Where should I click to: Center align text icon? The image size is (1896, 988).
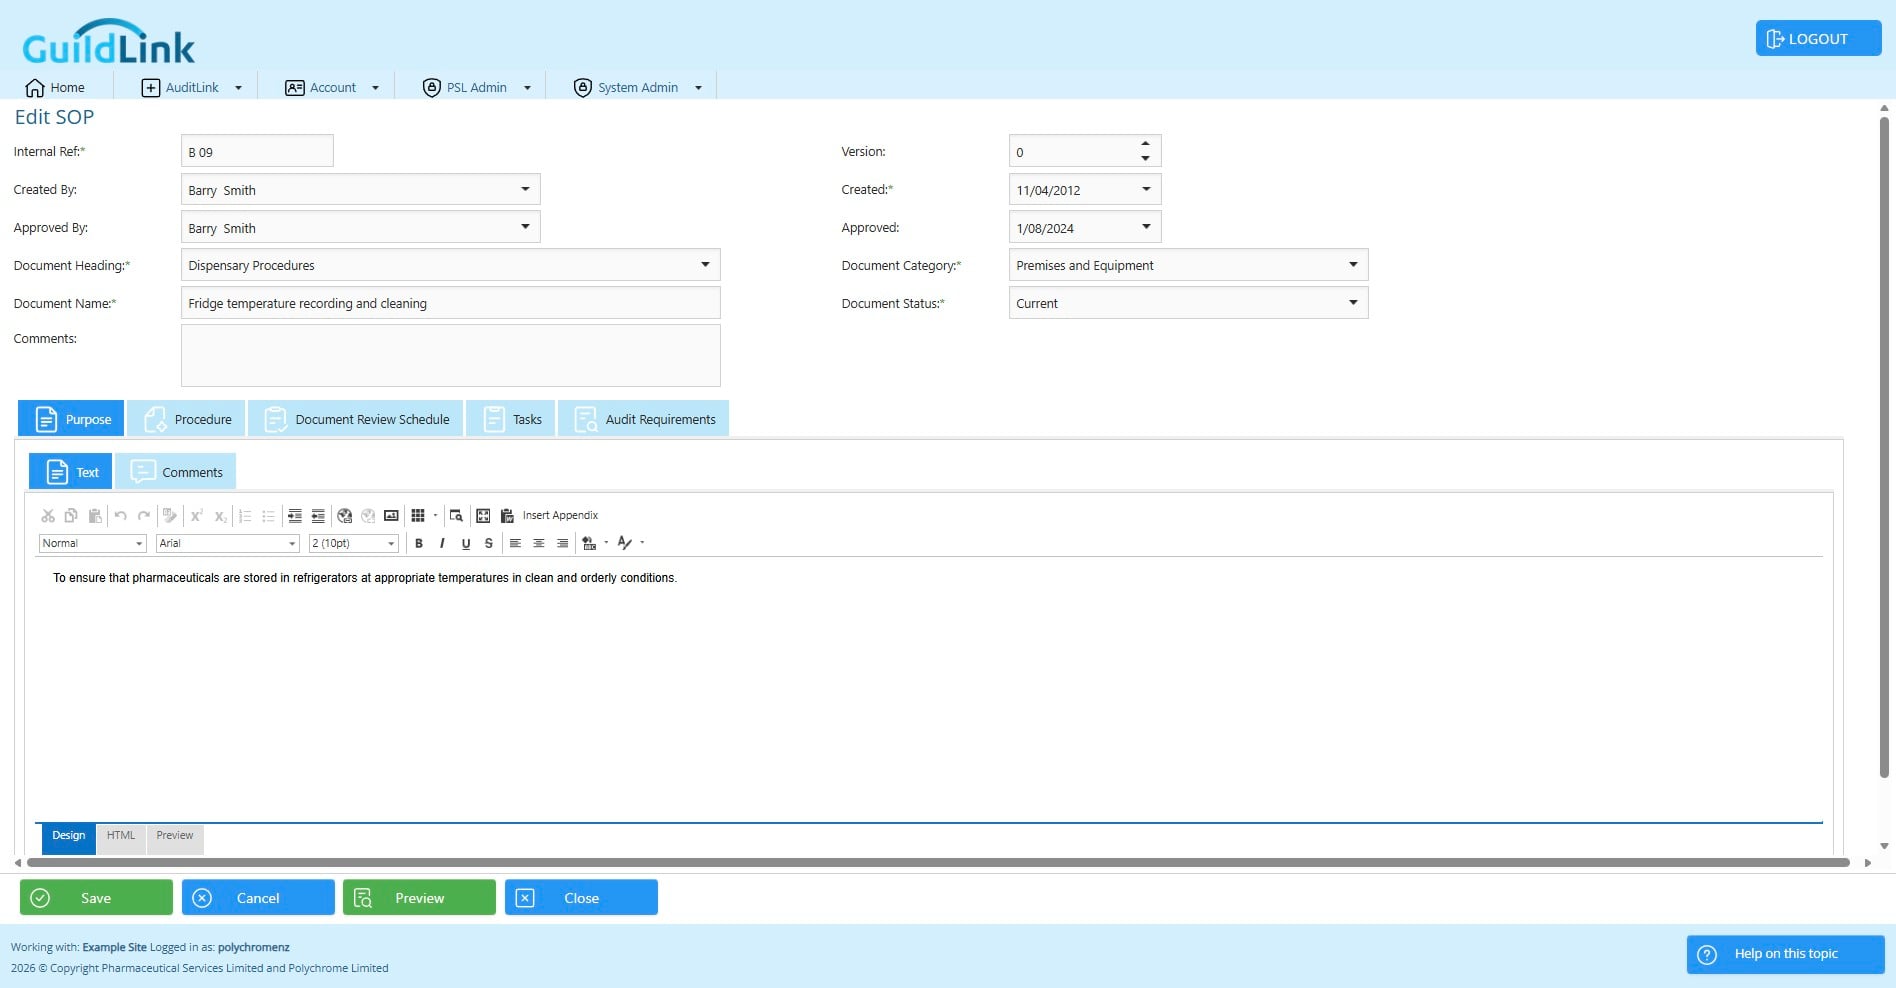(539, 543)
